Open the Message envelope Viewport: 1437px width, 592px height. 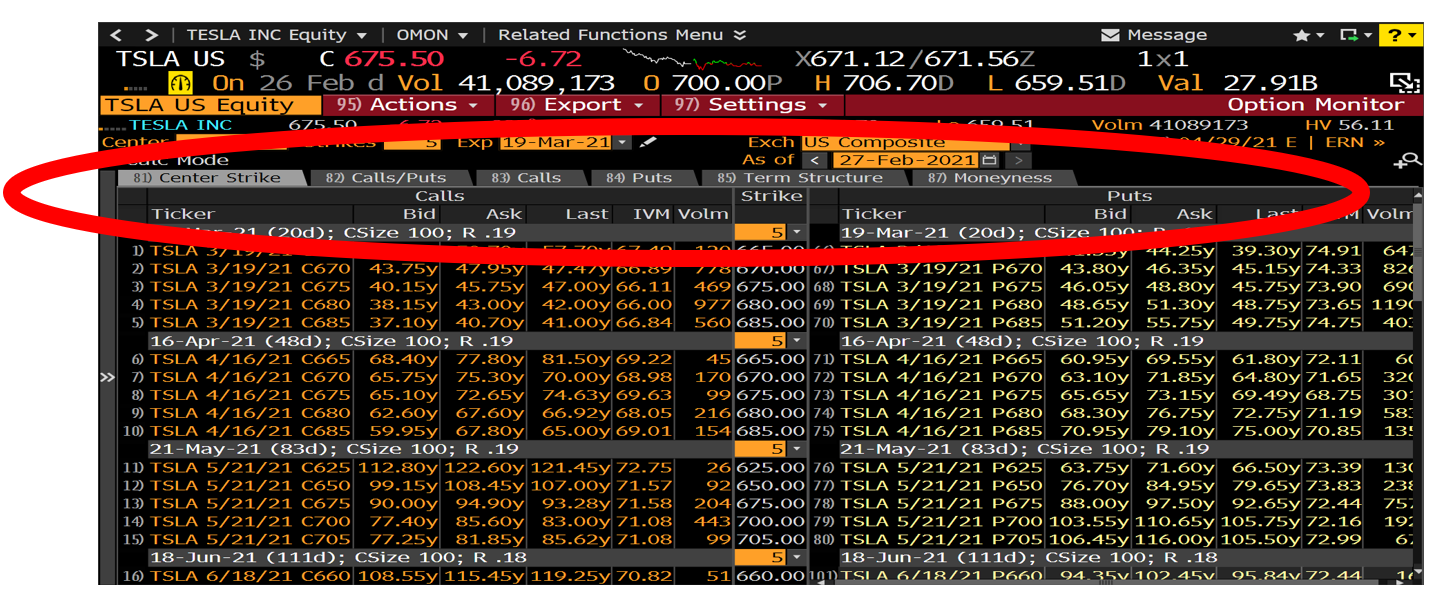tap(1109, 35)
